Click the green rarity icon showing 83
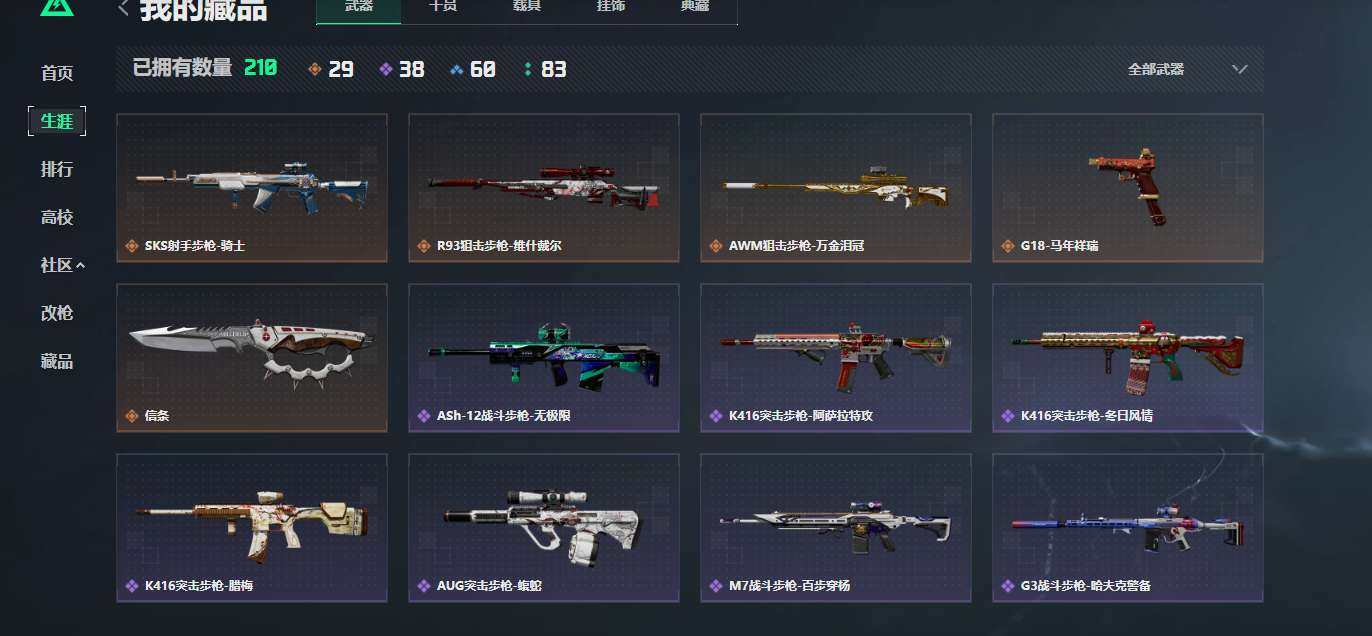Screen dimensions: 1372x636 pyautogui.click(x=528, y=69)
